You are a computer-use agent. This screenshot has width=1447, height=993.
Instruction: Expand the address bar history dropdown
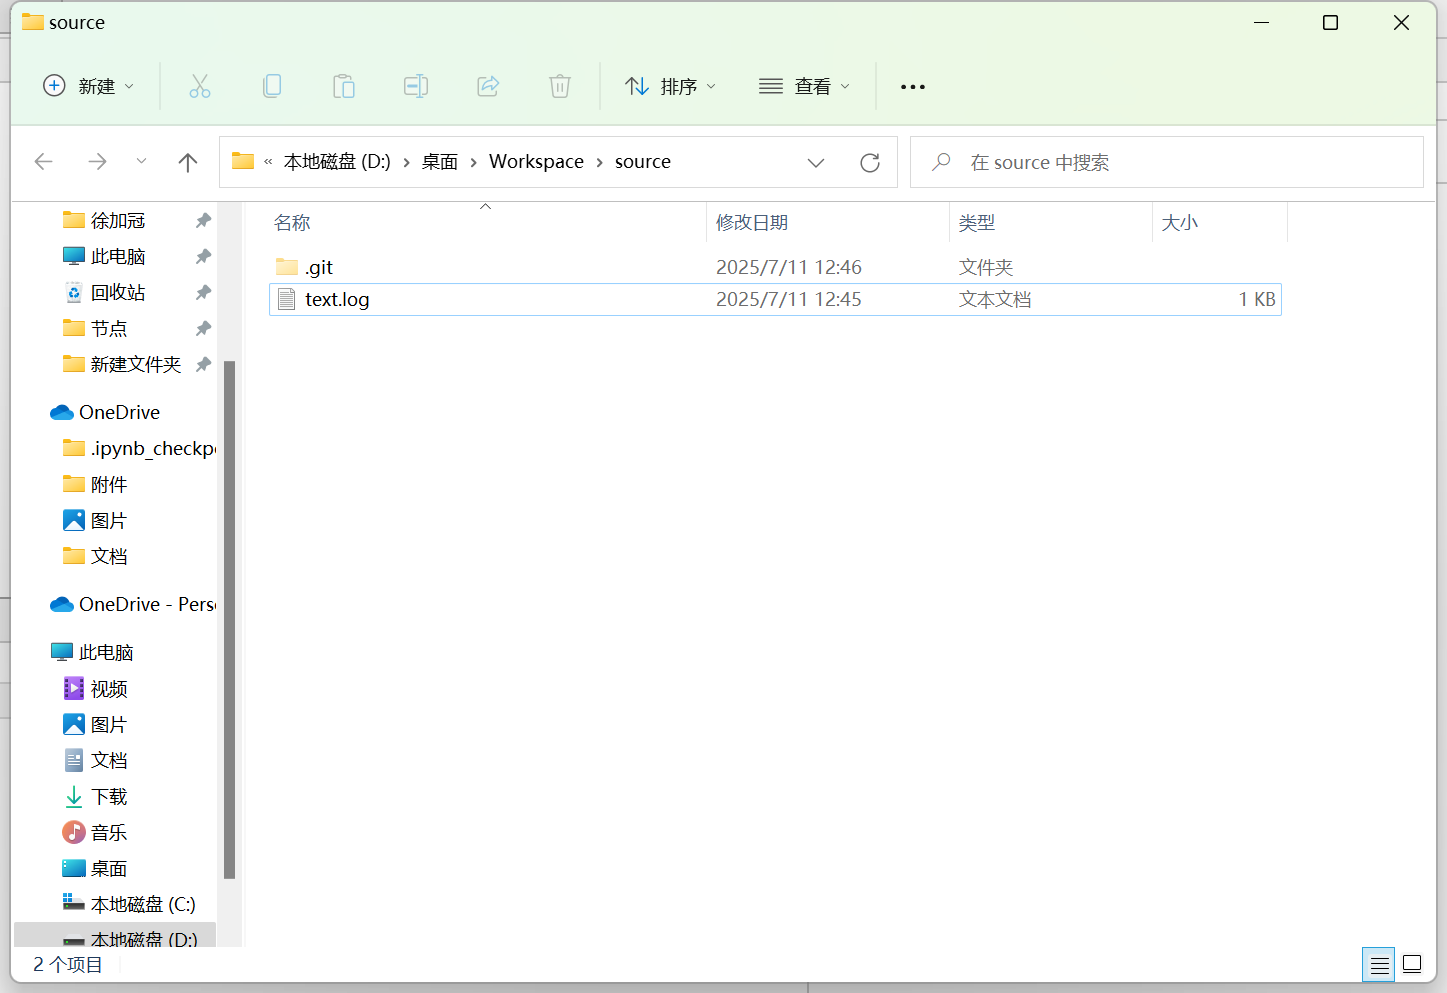click(816, 162)
